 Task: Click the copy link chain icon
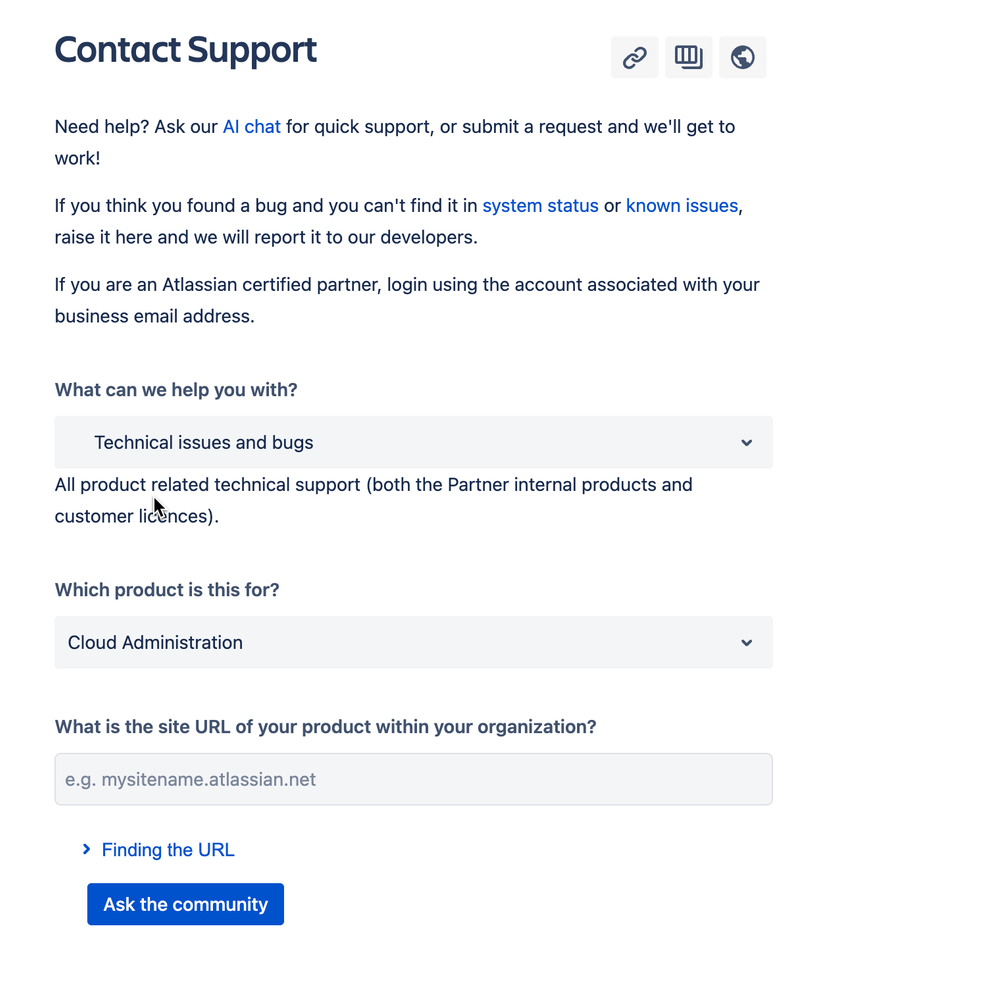(634, 57)
